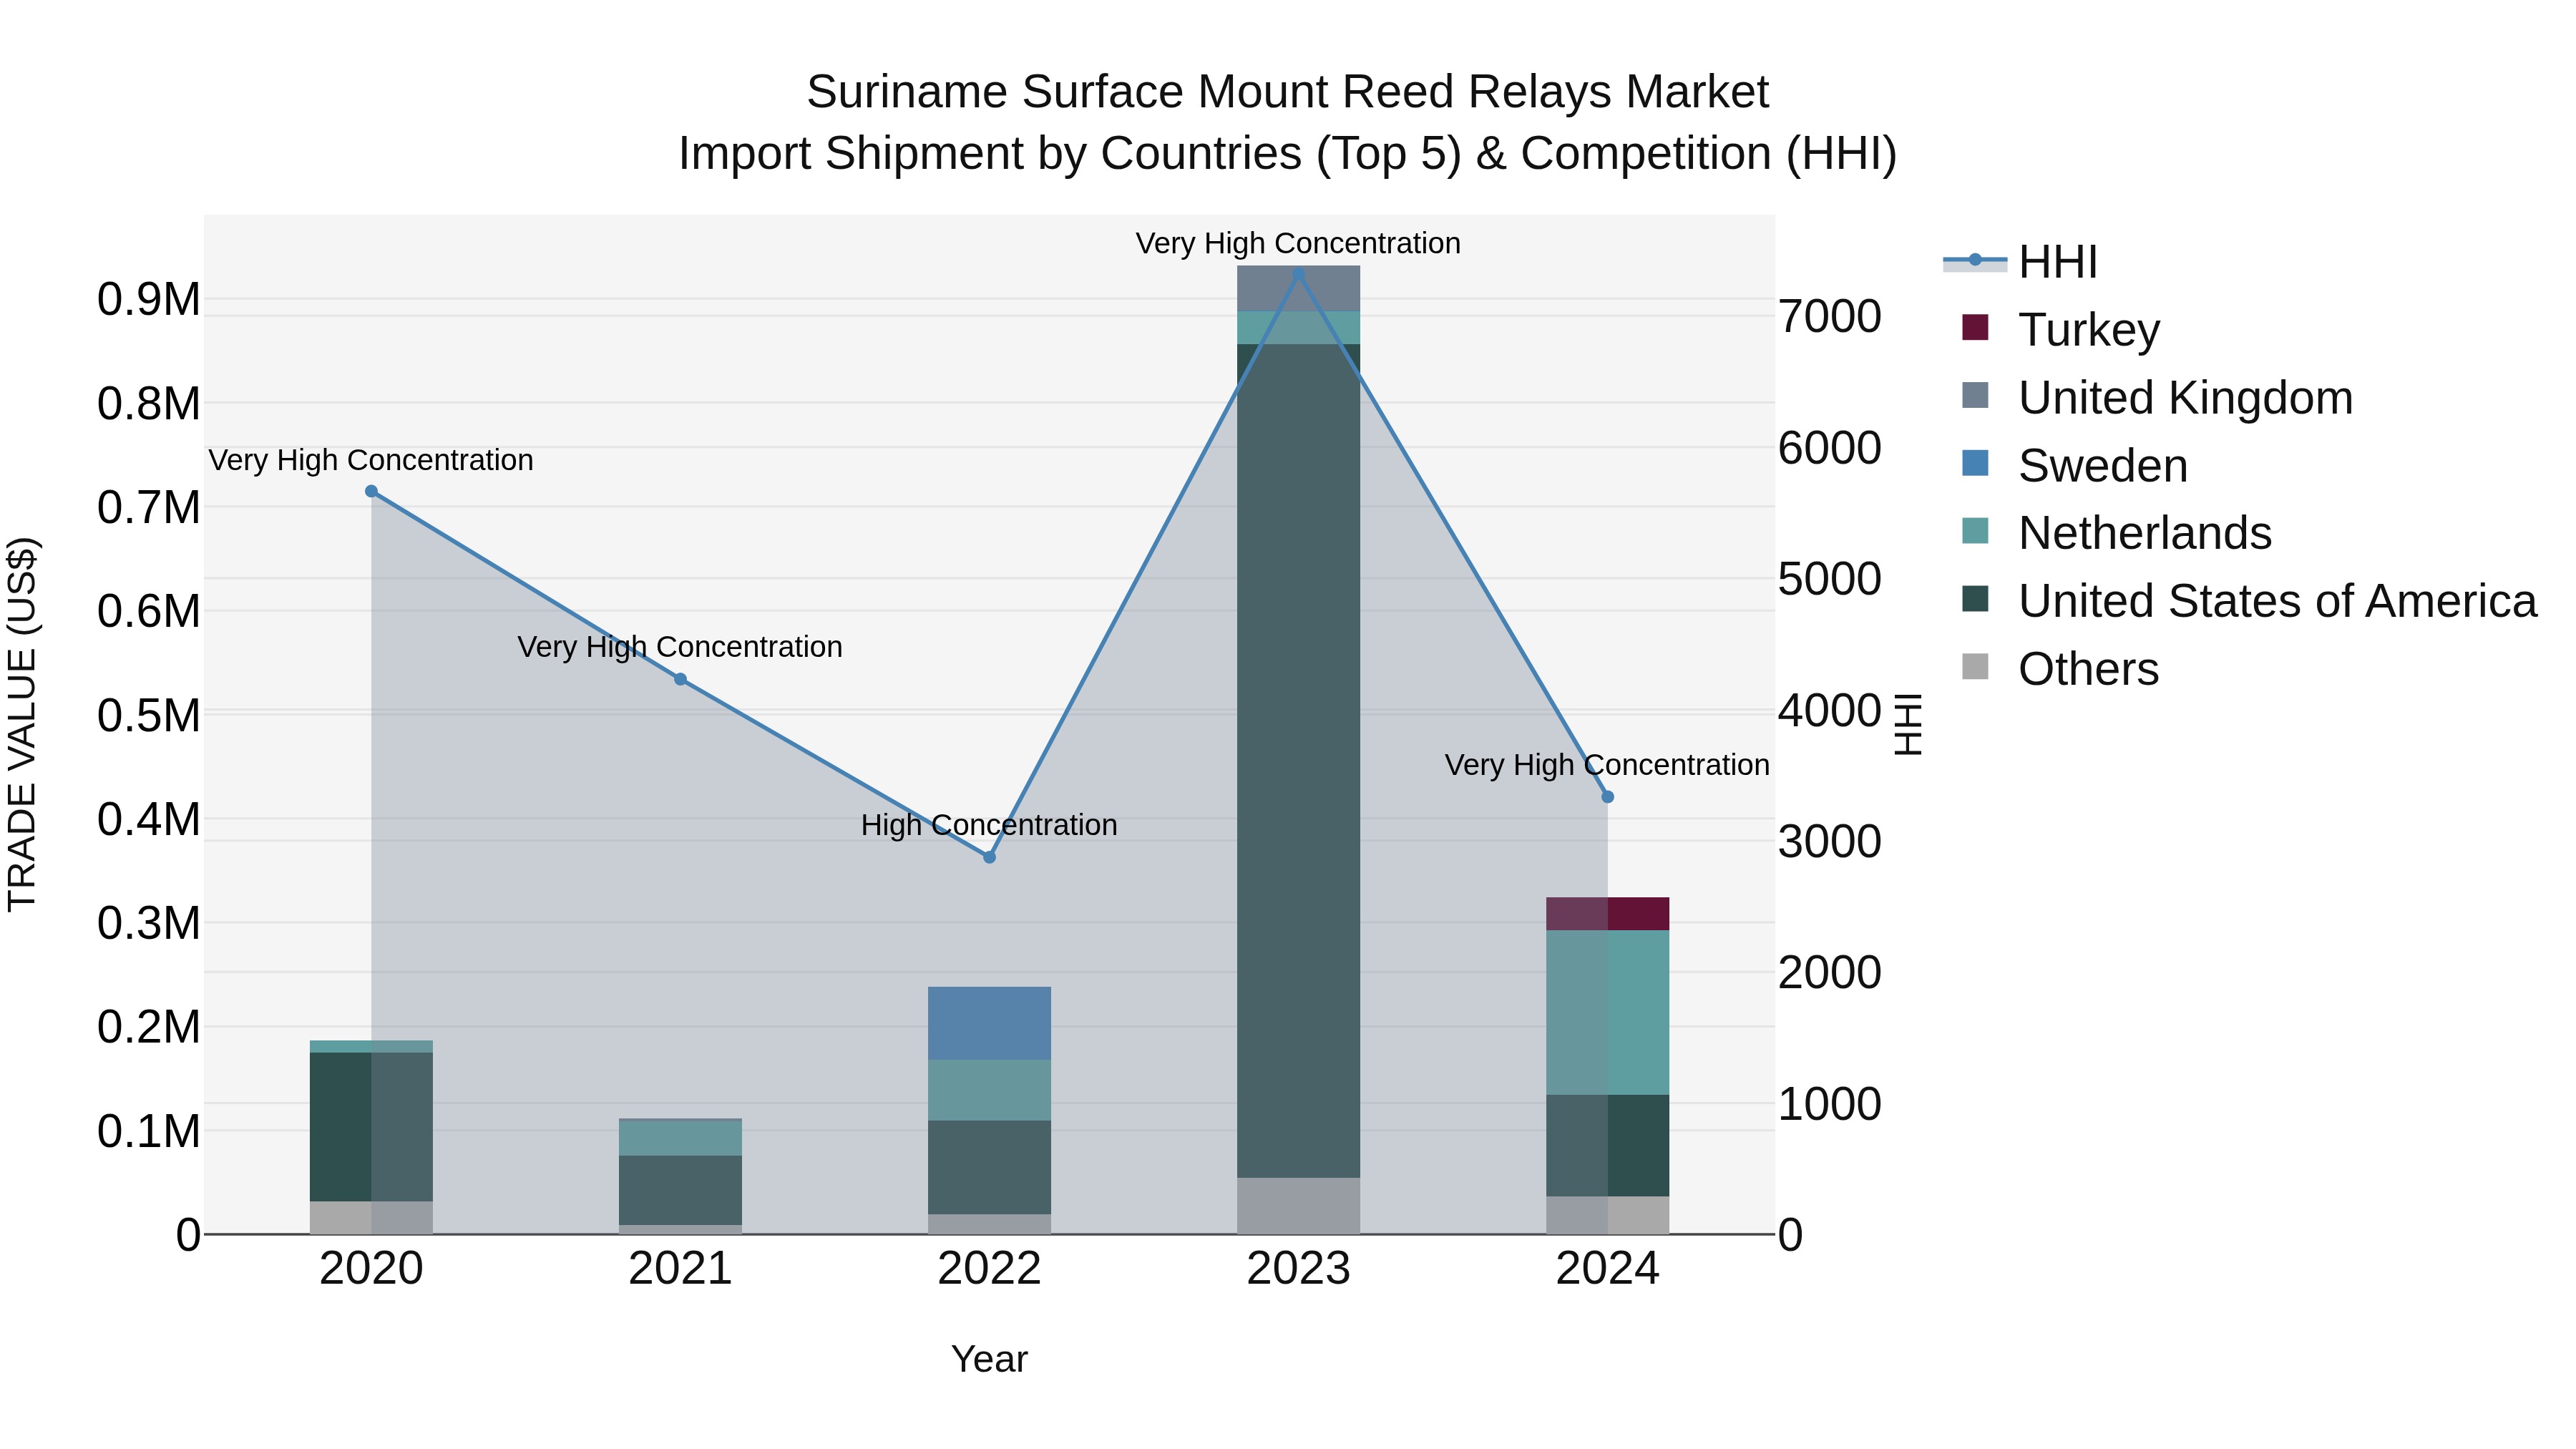The image size is (2576, 1449).
Task: Click the Netherlands teal legend swatch
Action: [1975, 531]
